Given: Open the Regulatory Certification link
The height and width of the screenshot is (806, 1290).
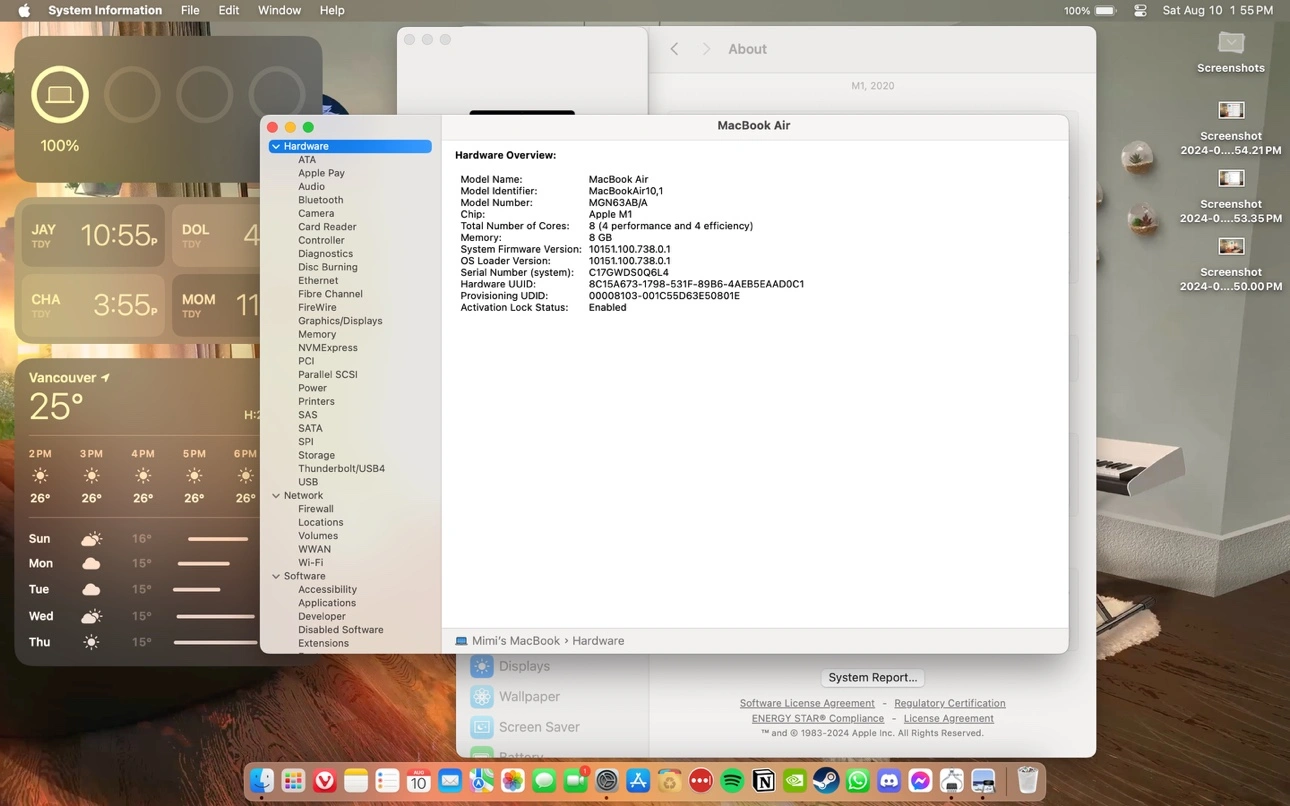Looking at the screenshot, I should [x=950, y=704].
